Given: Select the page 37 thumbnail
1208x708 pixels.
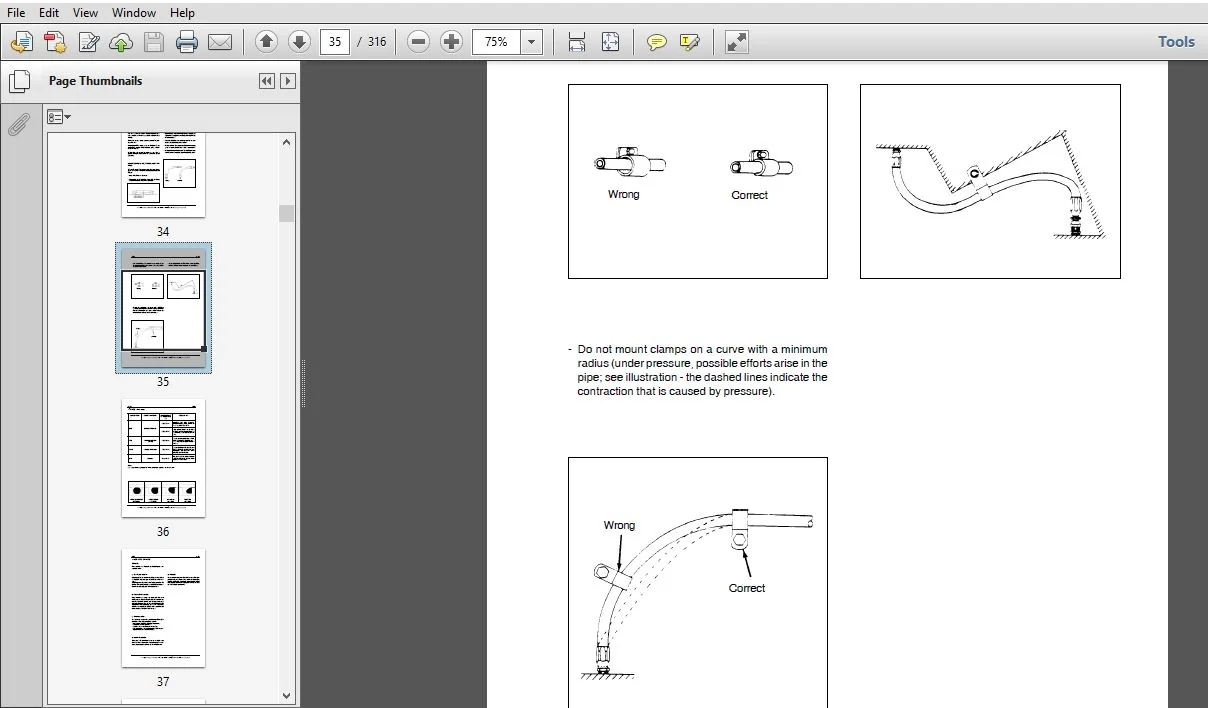Looking at the screenshot, I should [164, 608].
